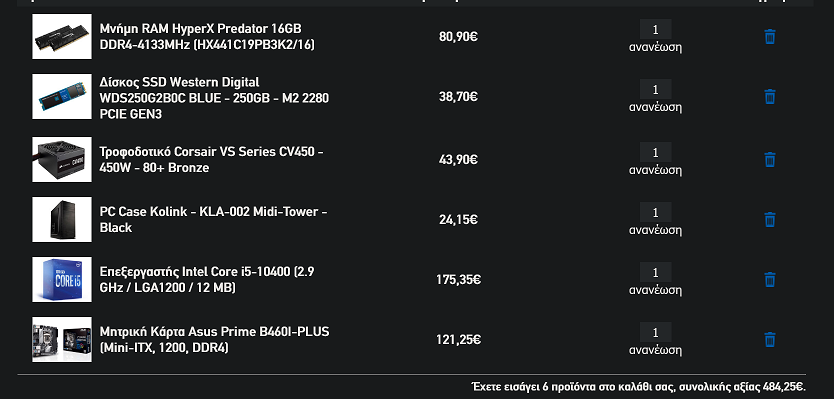Open Intel Core i5 box image
Screen dimensions: 834x399
(x=62, y=279)
